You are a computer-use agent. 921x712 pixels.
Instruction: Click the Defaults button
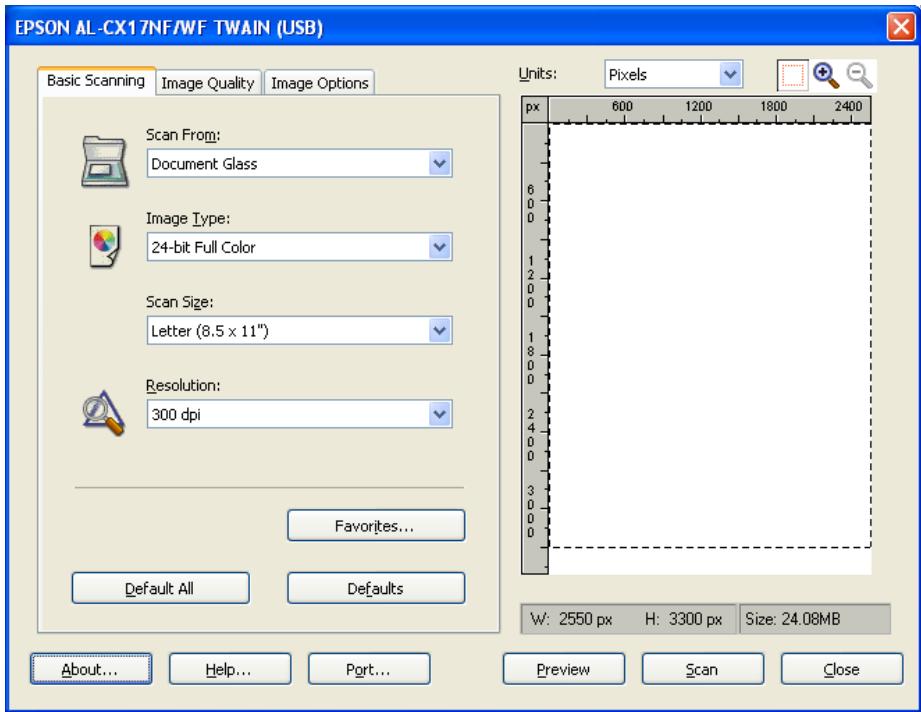[376, 588]
